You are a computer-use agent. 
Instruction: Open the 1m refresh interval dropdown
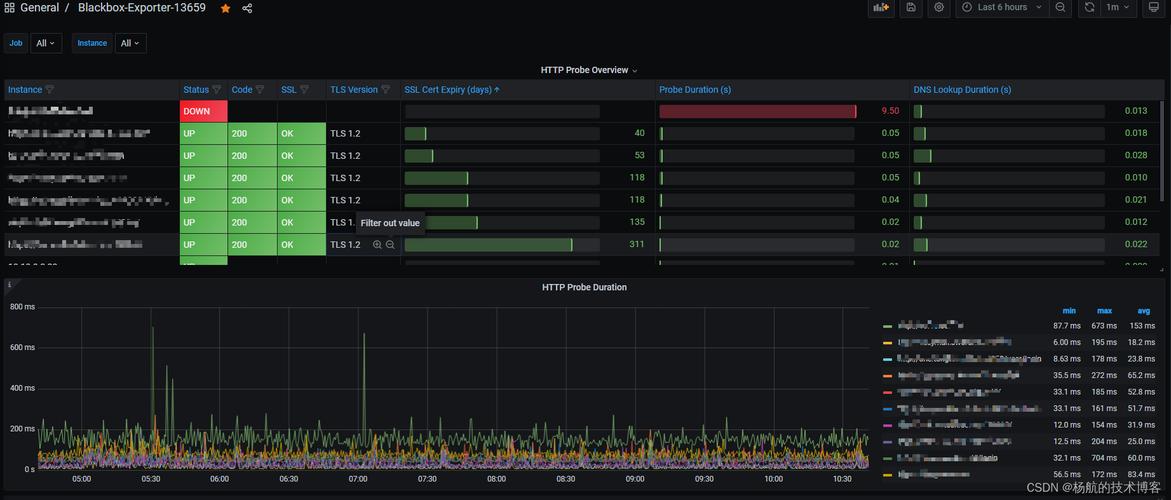[1119, 8]
